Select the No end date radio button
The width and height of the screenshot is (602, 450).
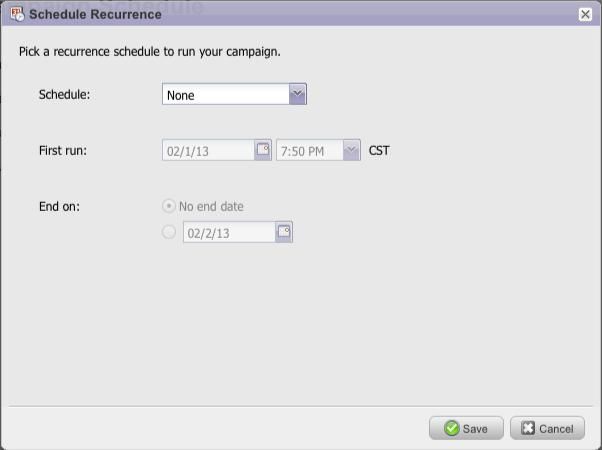tap(168, 207)
